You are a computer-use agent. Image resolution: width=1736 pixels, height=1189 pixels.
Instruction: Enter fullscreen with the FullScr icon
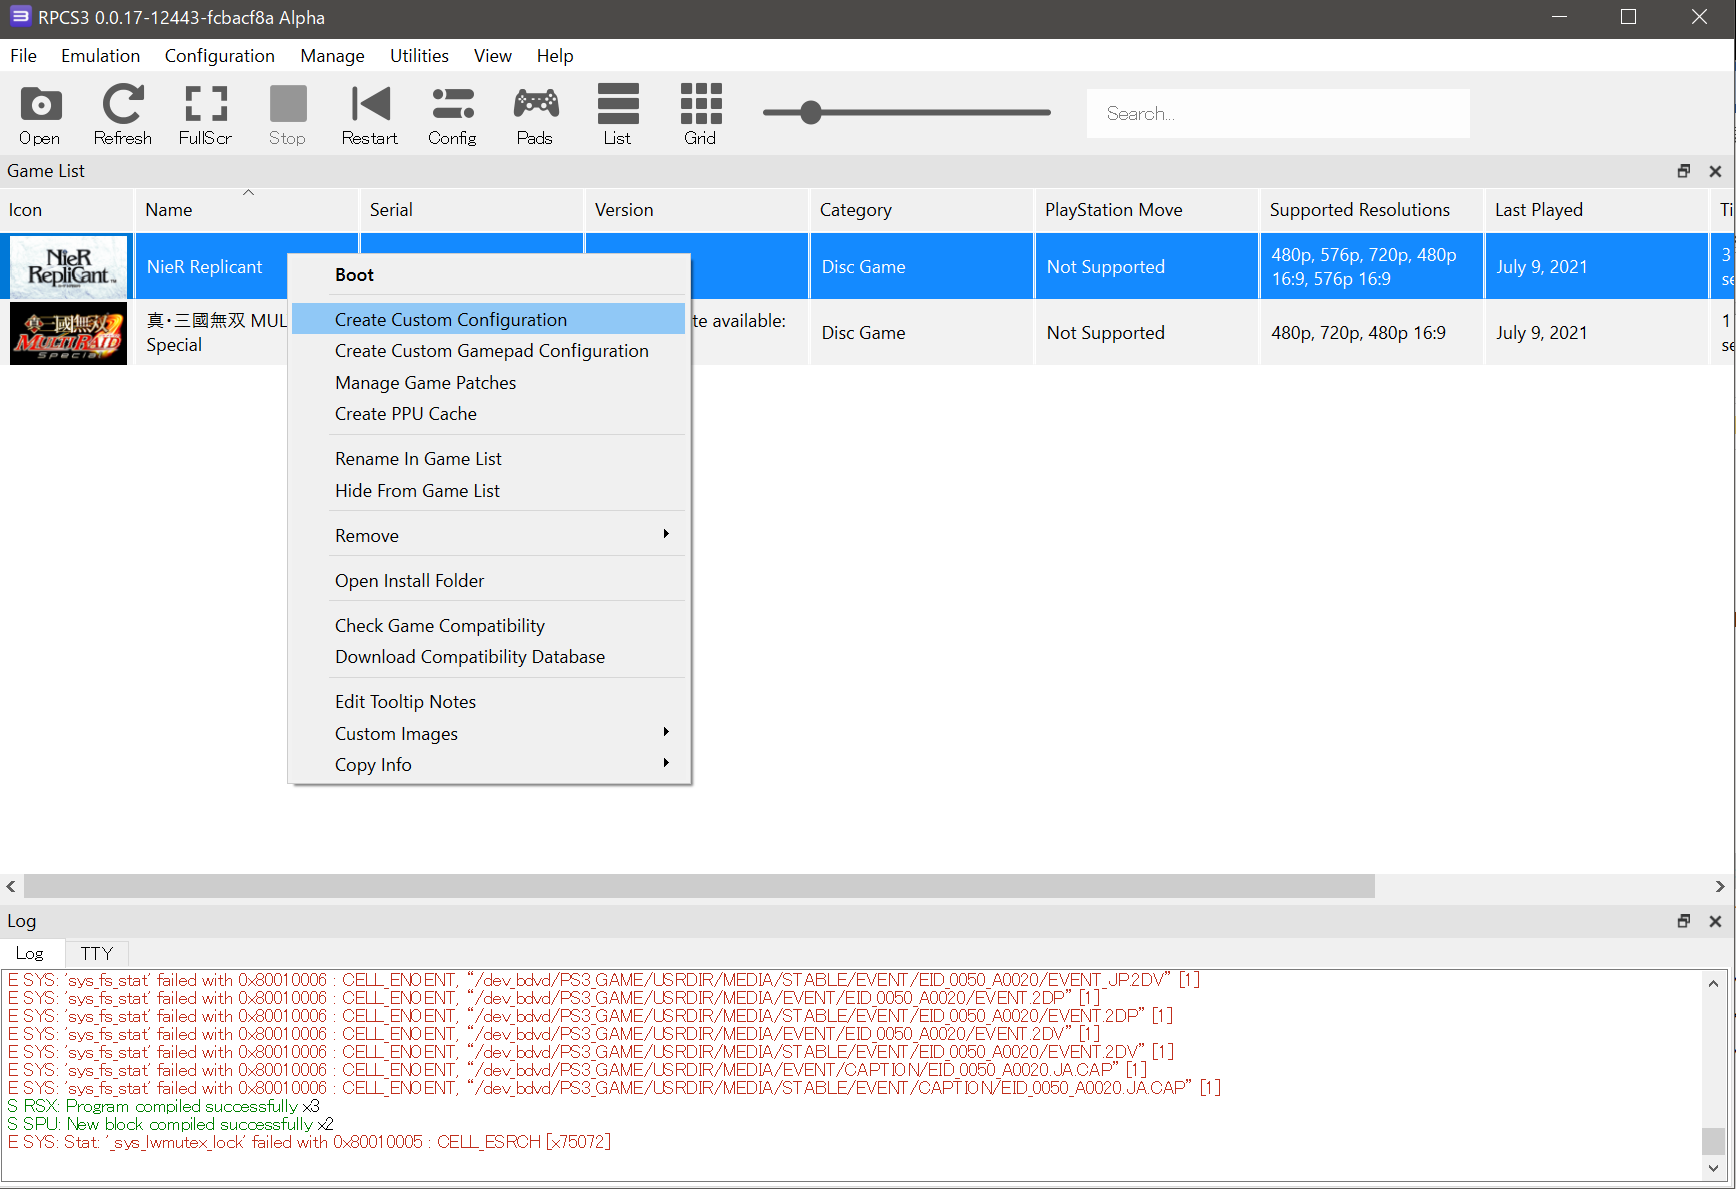point(205,114)
